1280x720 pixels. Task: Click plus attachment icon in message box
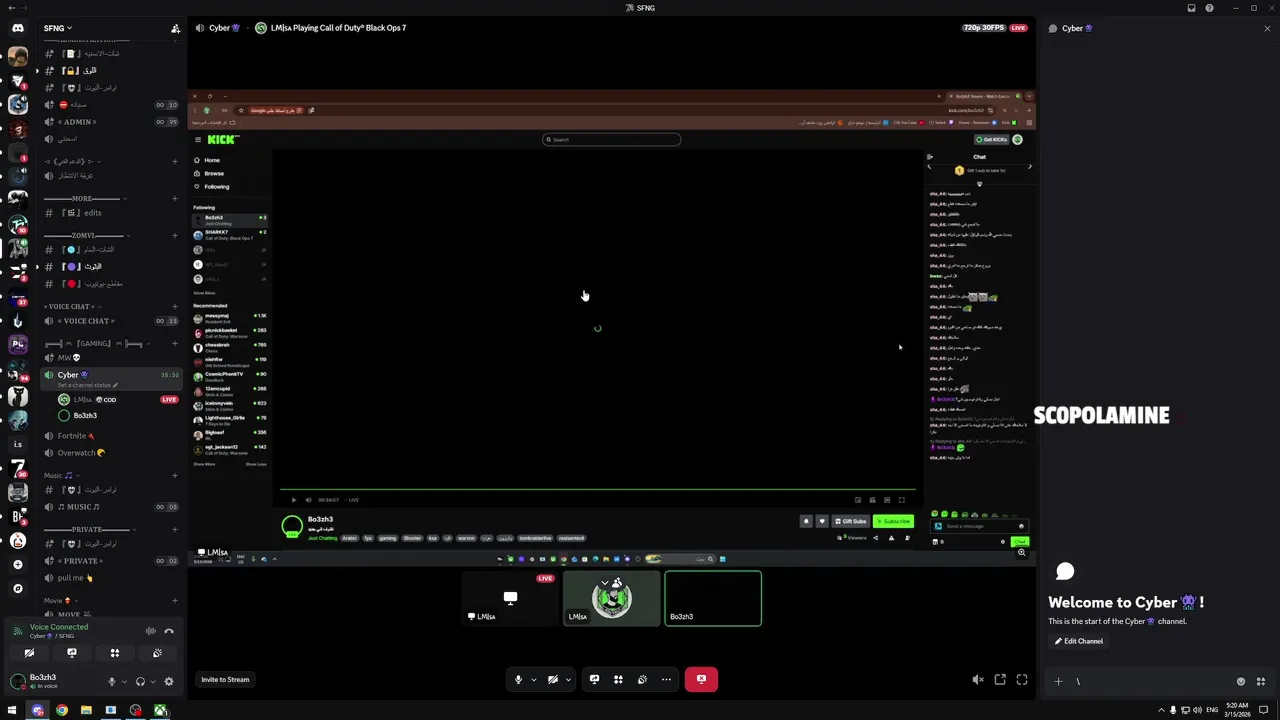1058,682
